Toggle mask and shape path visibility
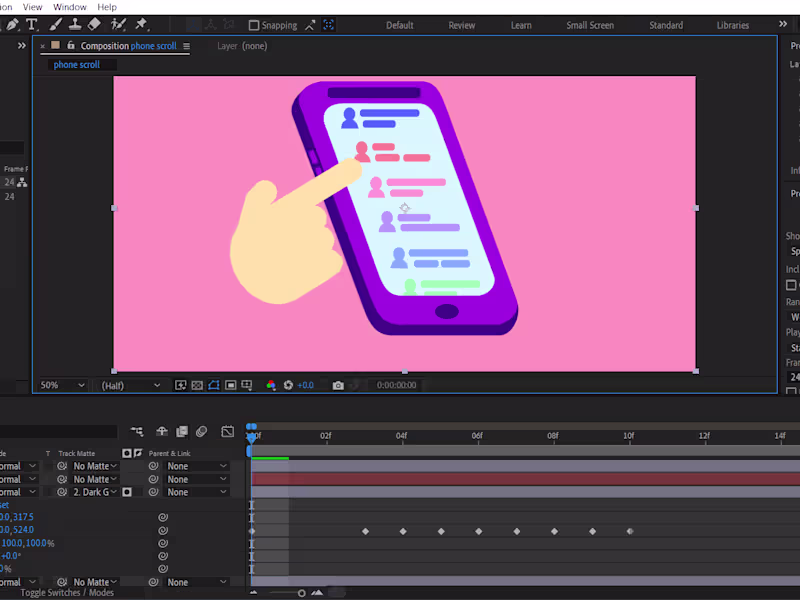Image resolution: width=800 pixels, height=600 pixels. coord(216,385)
